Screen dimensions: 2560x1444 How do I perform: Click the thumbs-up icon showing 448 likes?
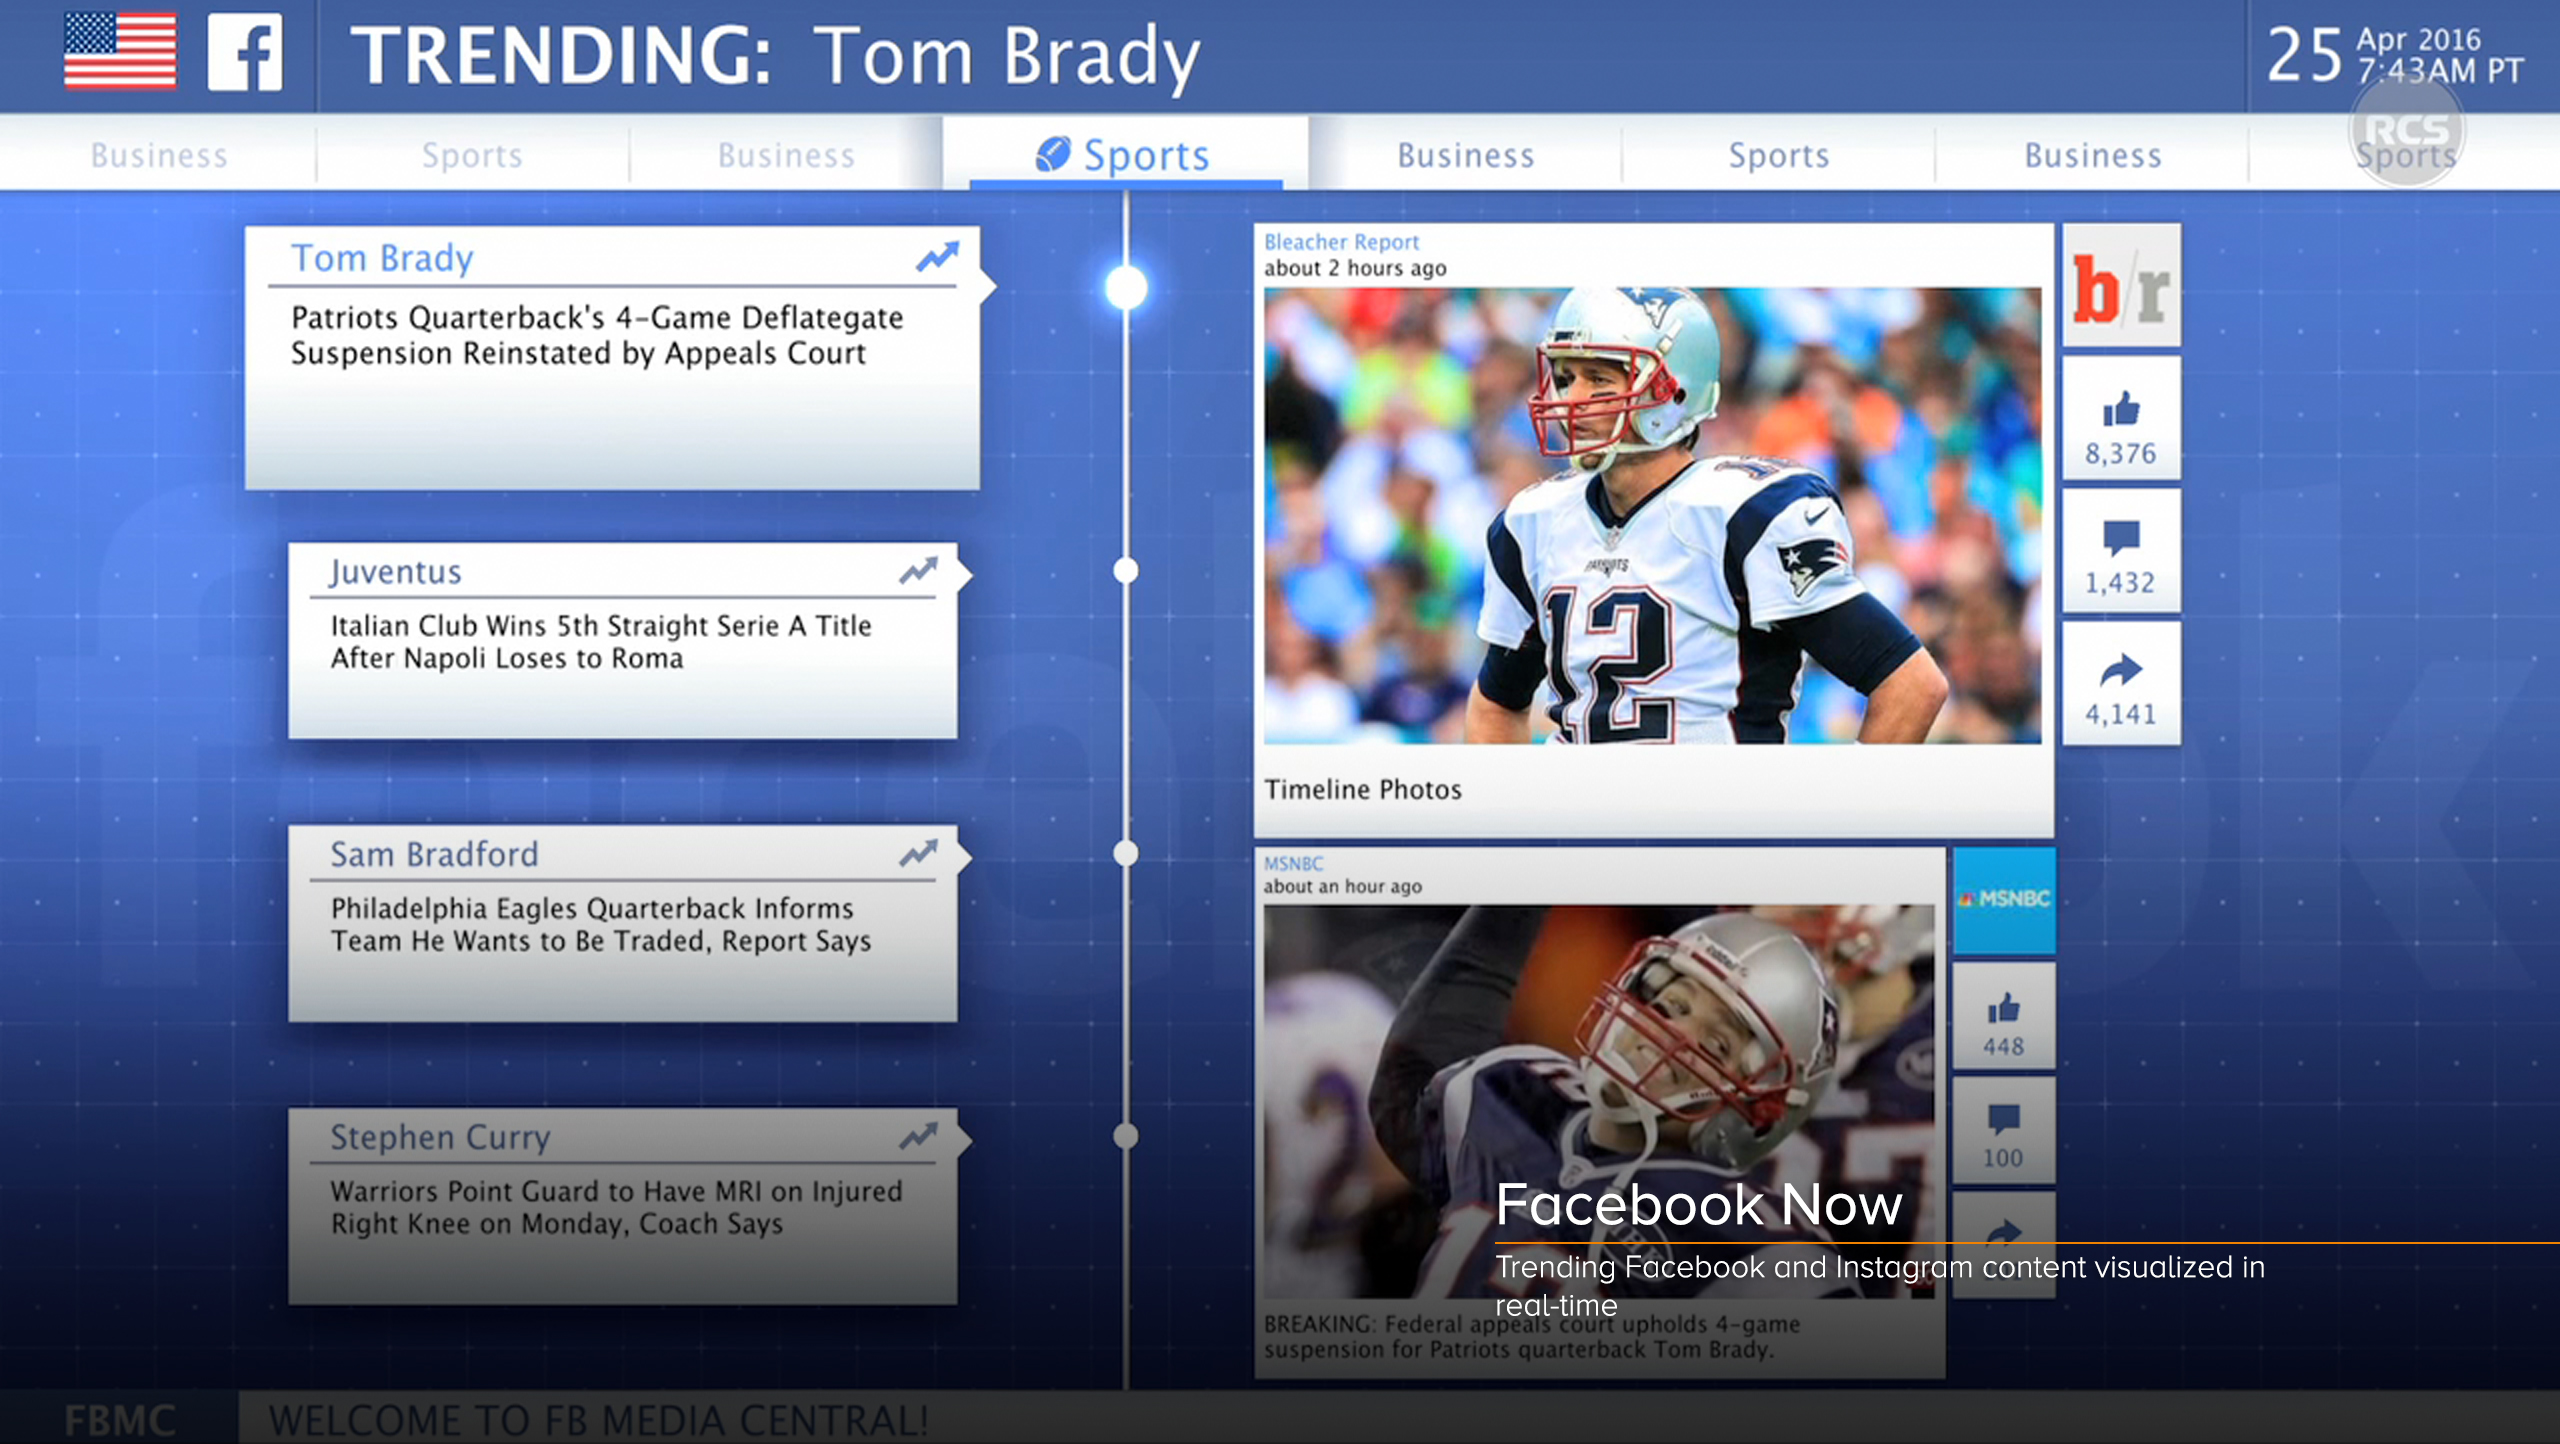point(2004,1008)
